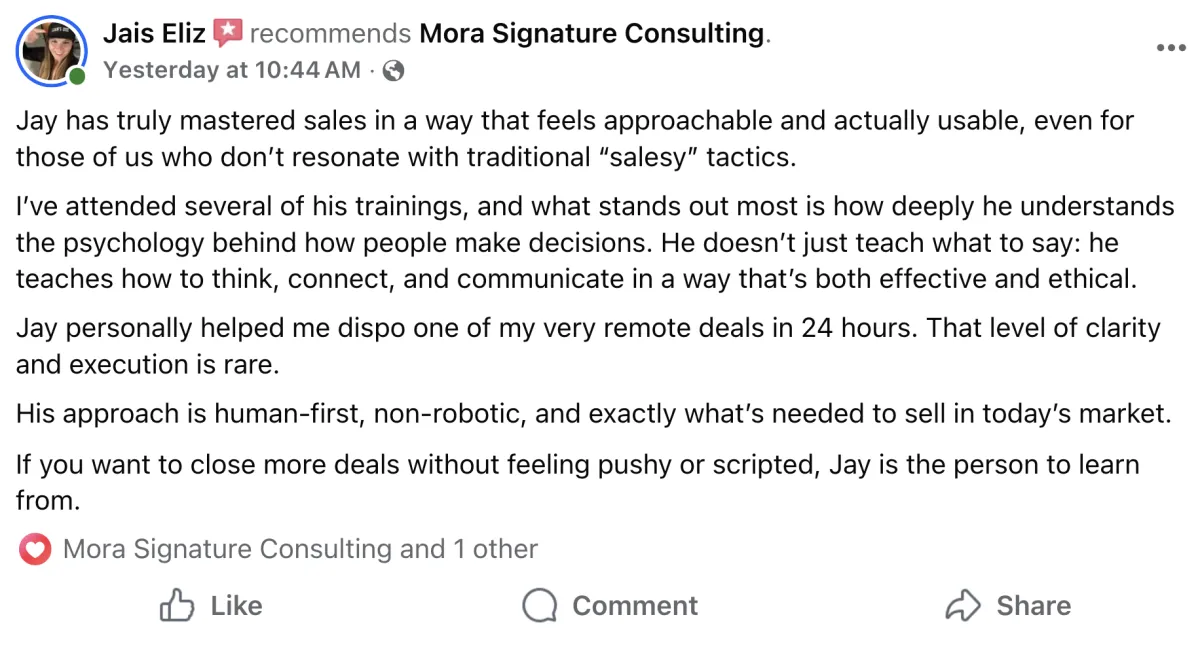Click the globe public audience icon

(394, 70)
